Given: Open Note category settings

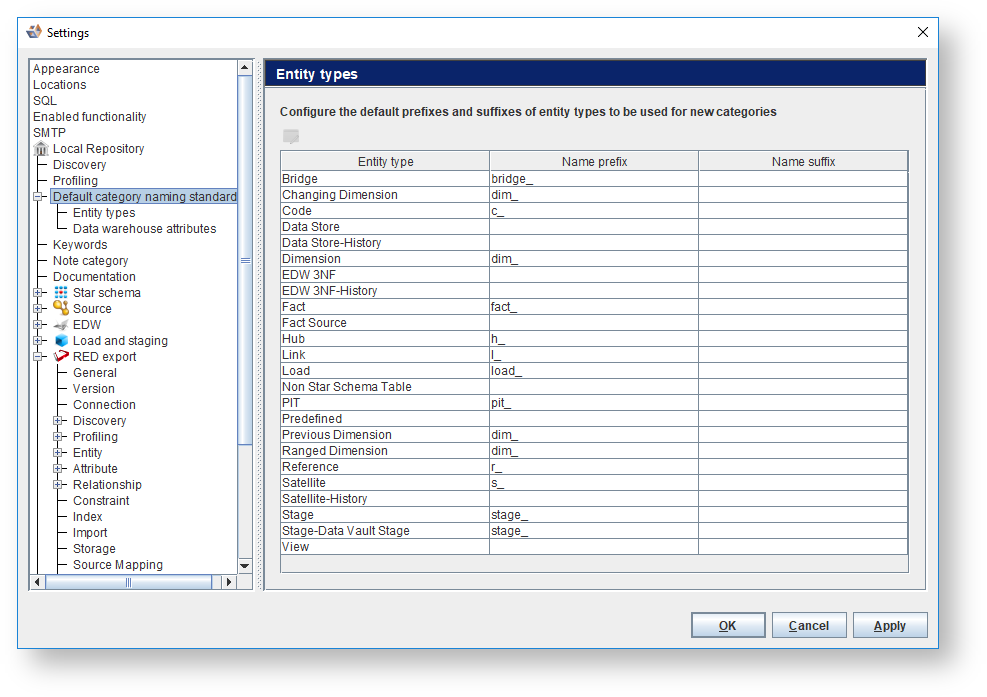Looking at the screenshot, I should (91, 261).
